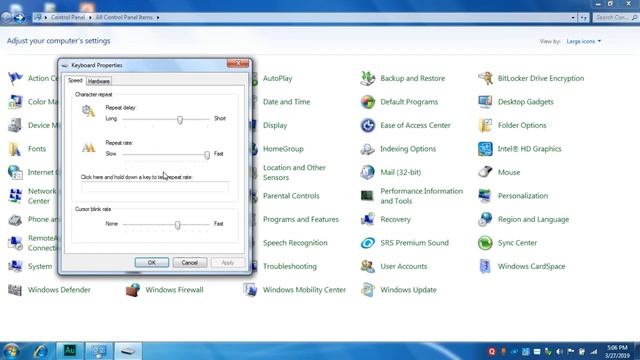Click OK in Keyboard Properties
This screenshot has width=640, height=360.
[152, 262]
